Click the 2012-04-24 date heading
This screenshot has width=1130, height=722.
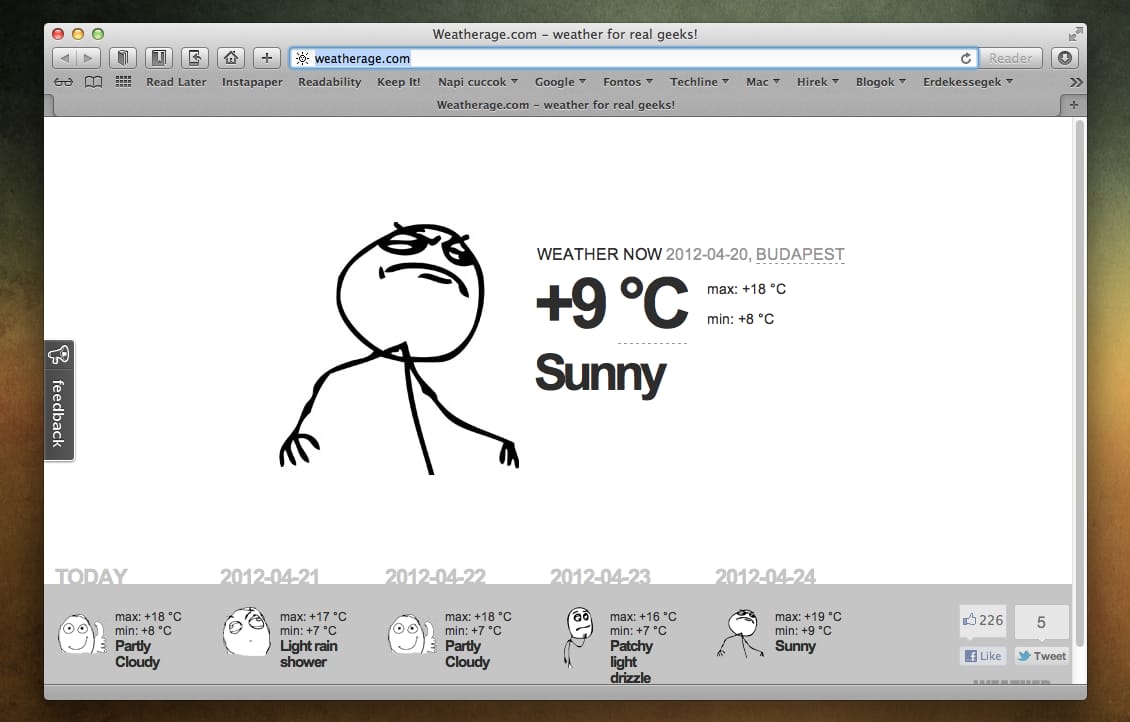[x=765, y=576]
